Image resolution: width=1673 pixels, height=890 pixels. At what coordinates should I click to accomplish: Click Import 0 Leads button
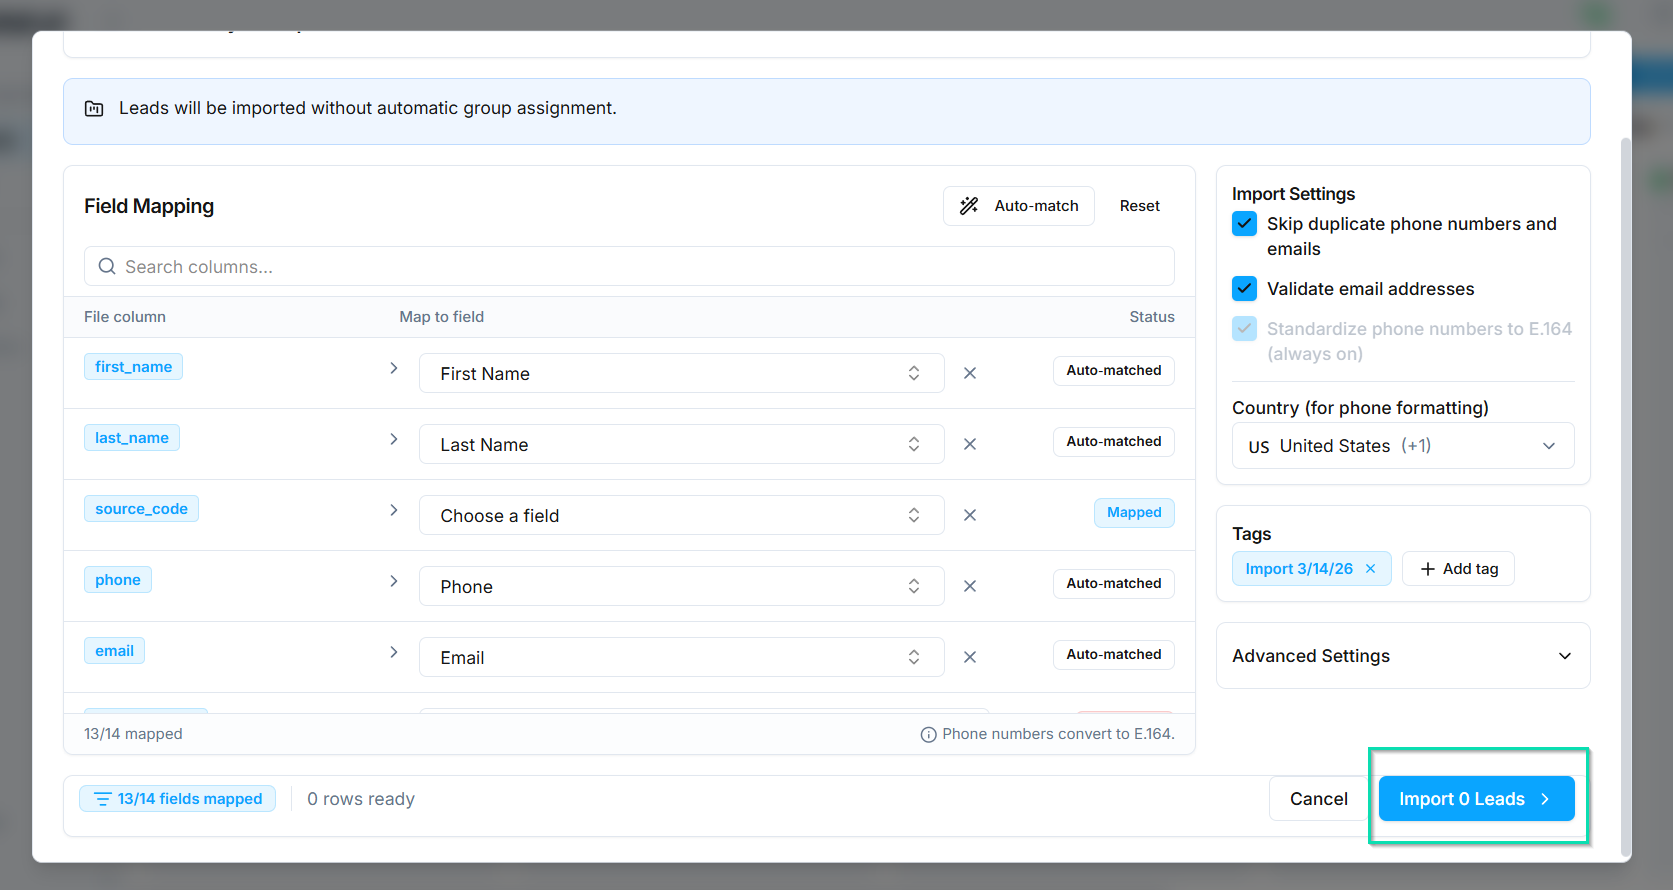(x=1475, y=799)
